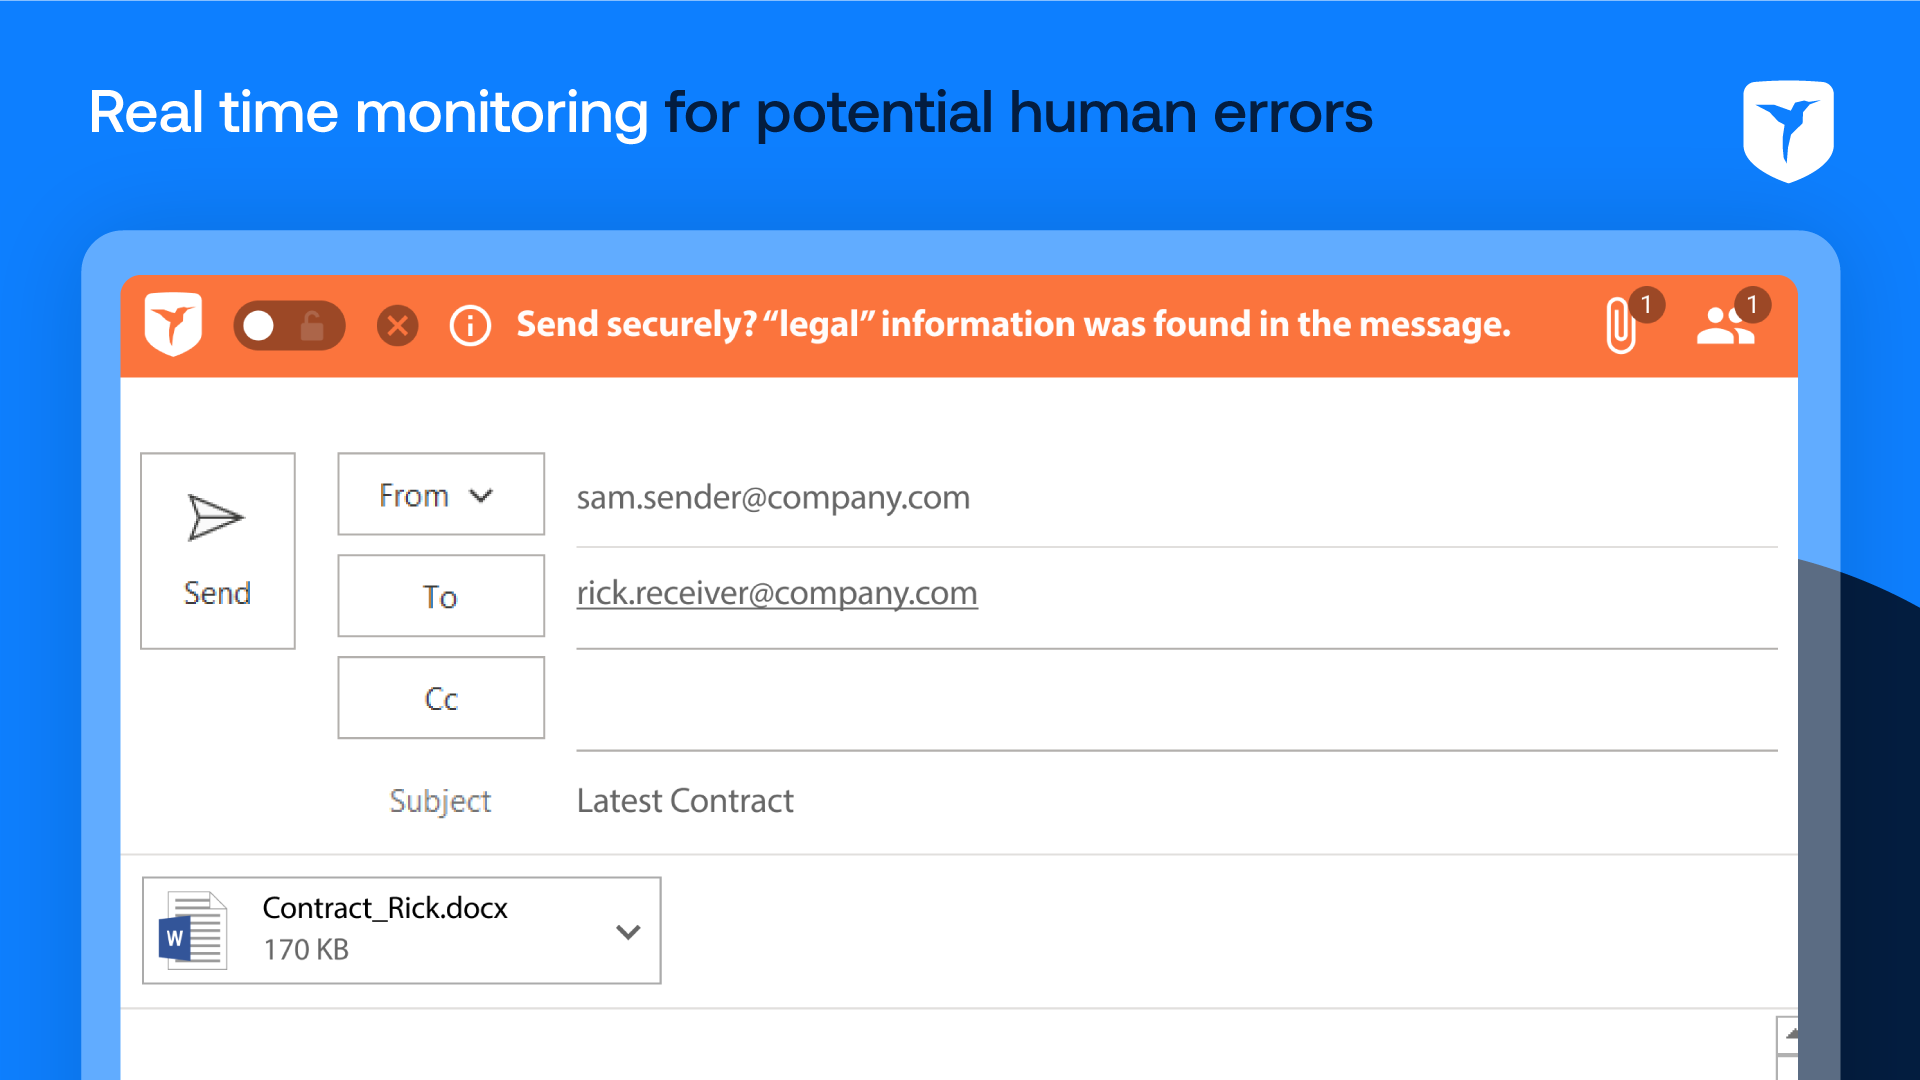Open the attachments paperclip icon
1920x1080 pixels.
[x=1621, y=326]
